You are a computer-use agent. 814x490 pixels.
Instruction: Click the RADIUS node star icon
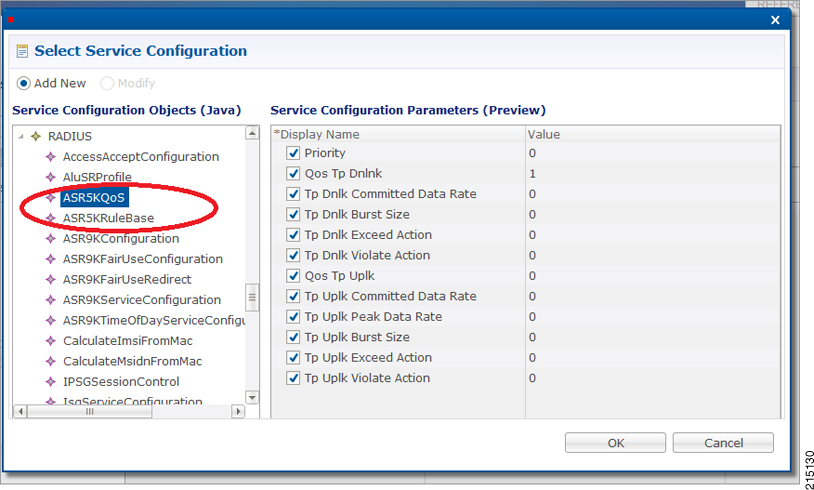click(x=36, y=137)
